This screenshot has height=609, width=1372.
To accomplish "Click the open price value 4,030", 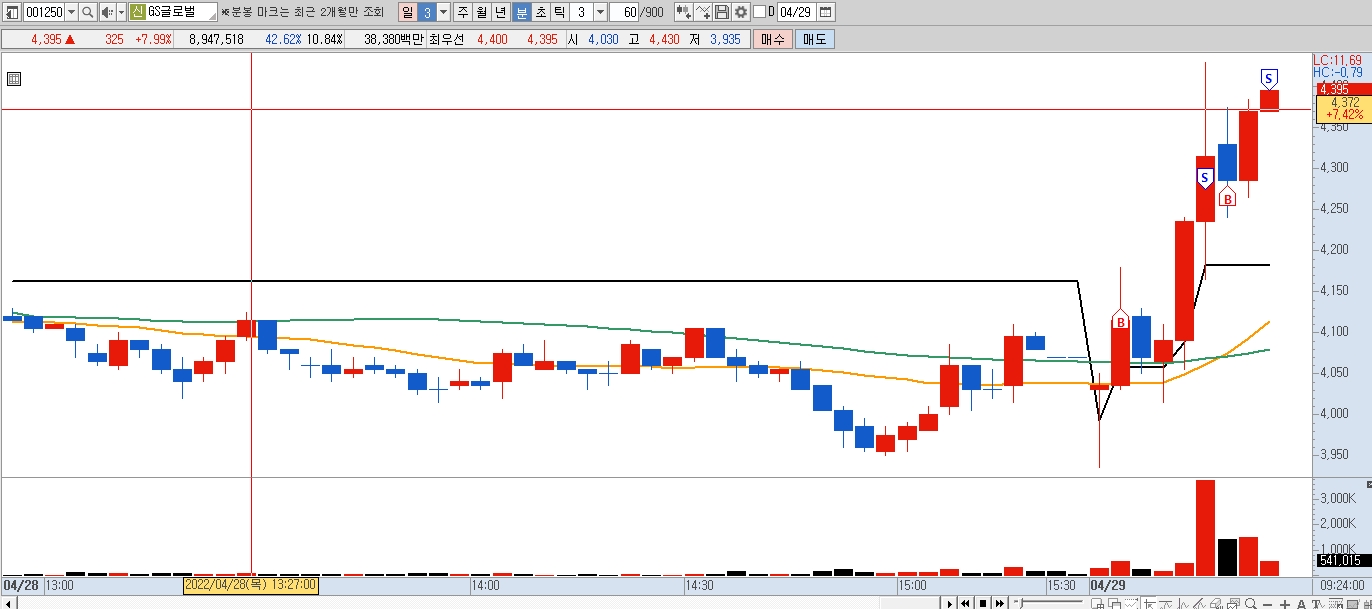I will (x=603, y=39).
